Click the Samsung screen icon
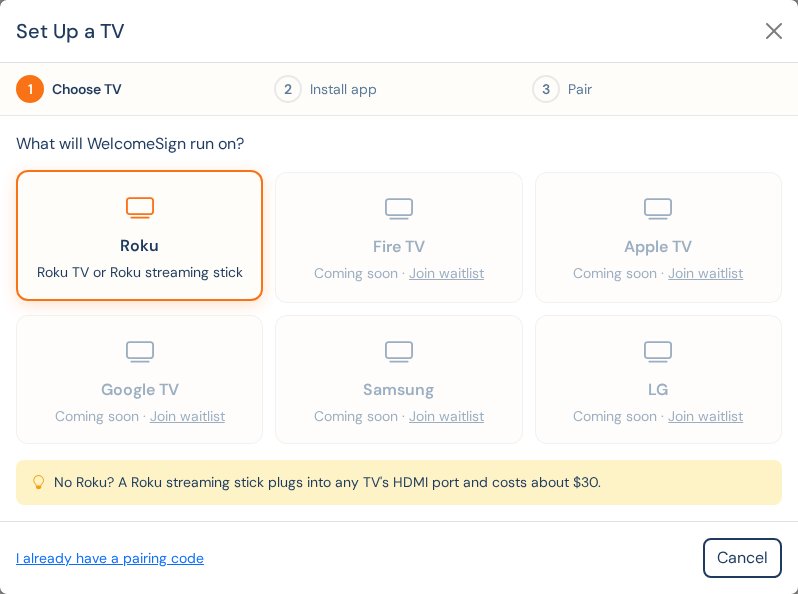 (398, 352)
